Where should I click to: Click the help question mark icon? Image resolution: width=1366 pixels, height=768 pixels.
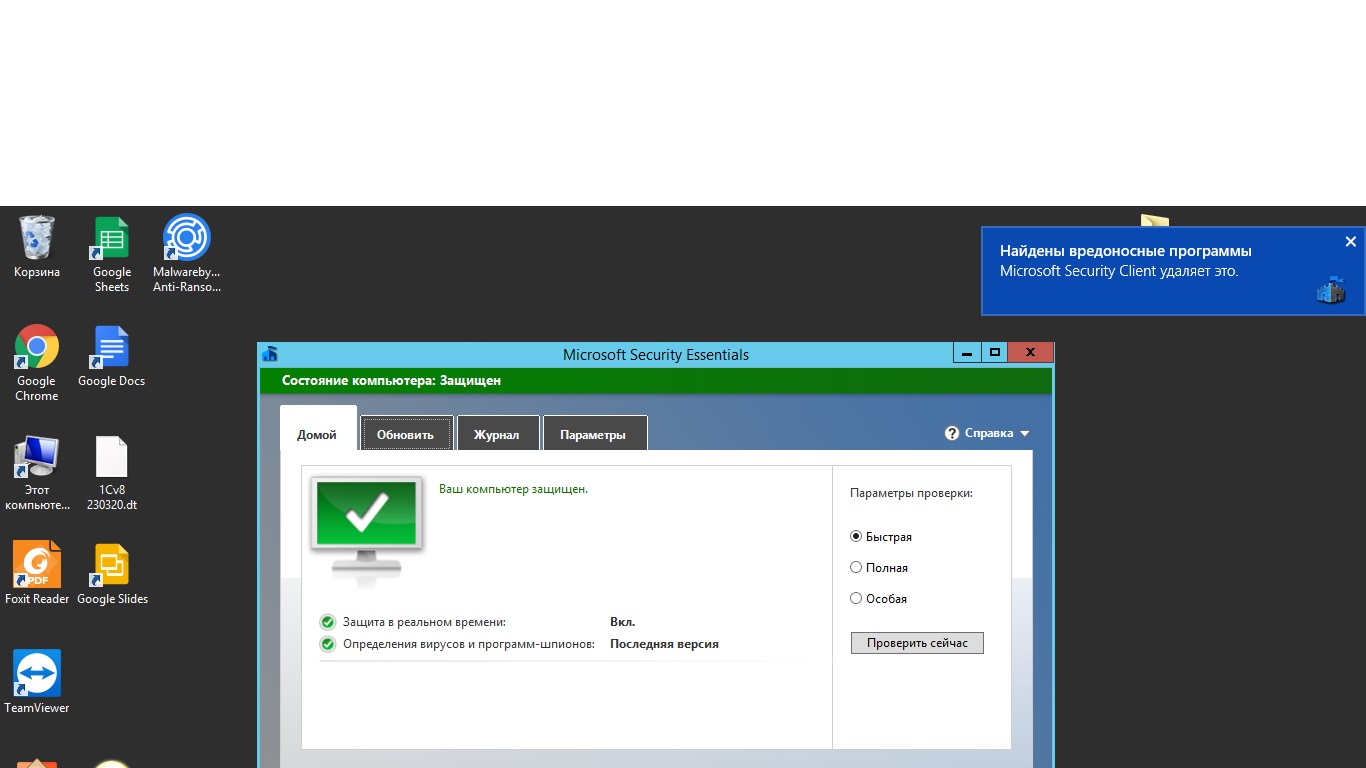[952, 433]
